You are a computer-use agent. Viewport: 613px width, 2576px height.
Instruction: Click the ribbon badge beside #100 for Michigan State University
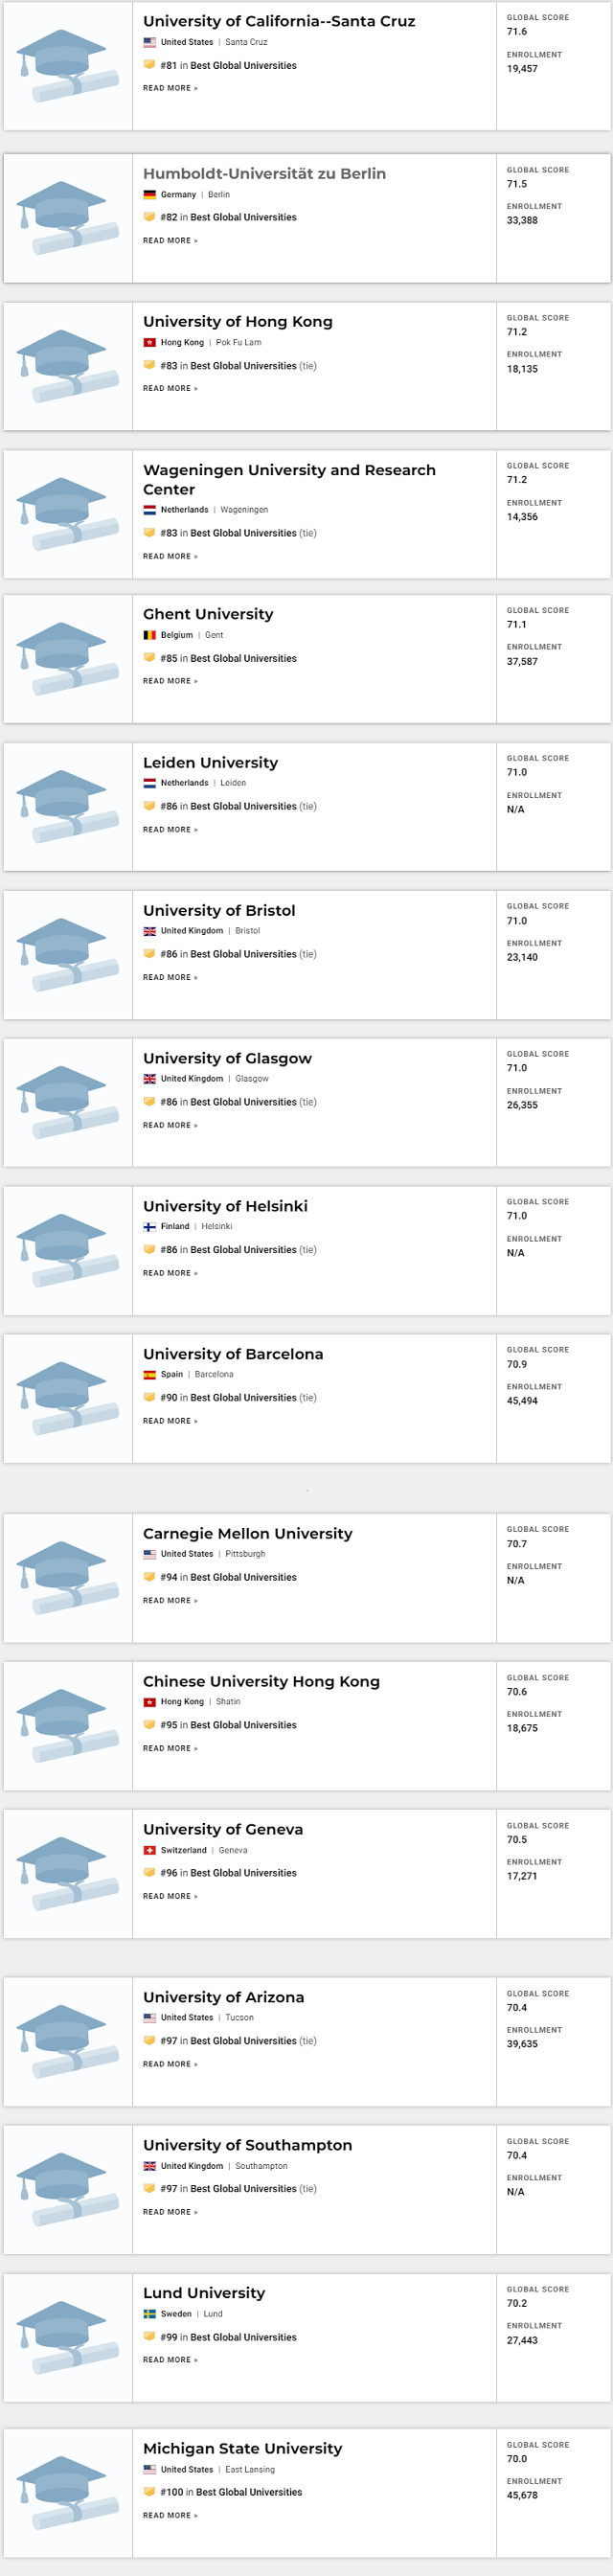coord(149,2492)
